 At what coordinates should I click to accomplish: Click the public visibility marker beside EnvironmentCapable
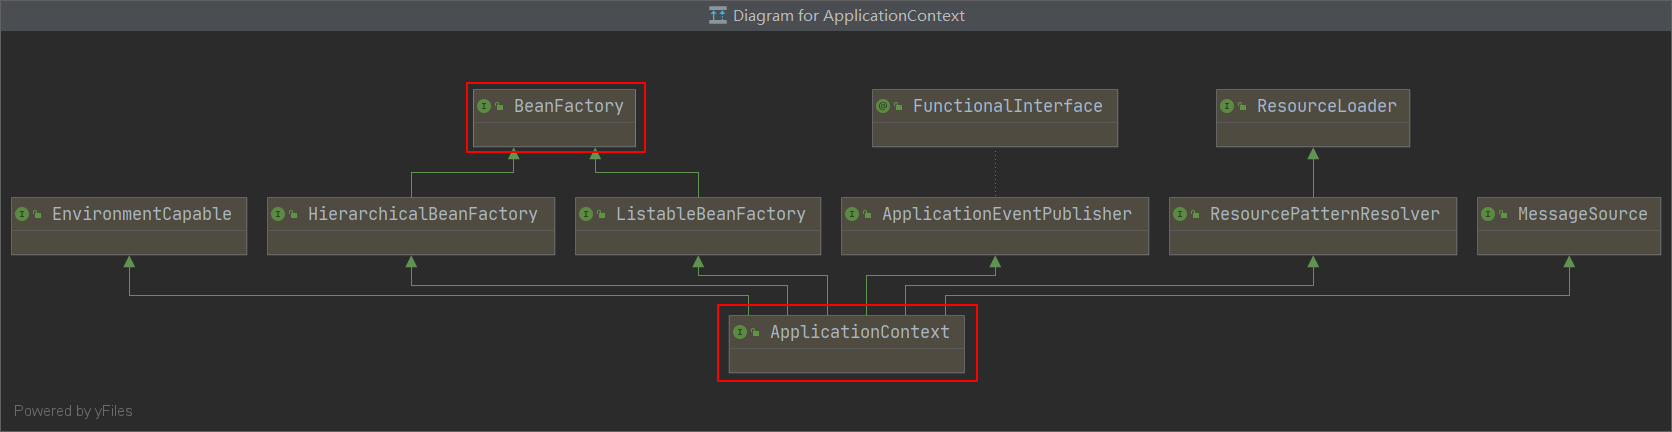click(x=37, y=214)
